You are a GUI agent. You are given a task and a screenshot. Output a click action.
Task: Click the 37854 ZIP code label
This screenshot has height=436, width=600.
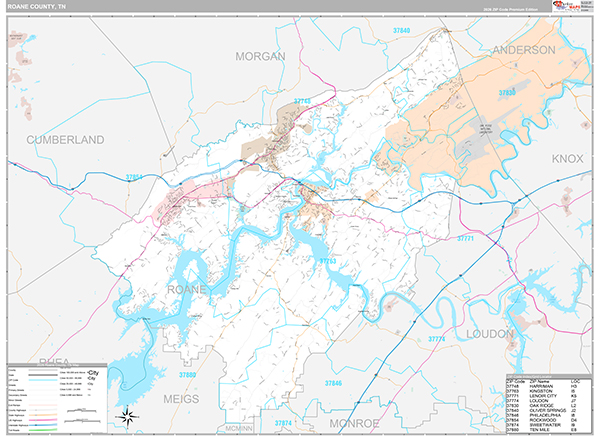(x=134, y=177)
